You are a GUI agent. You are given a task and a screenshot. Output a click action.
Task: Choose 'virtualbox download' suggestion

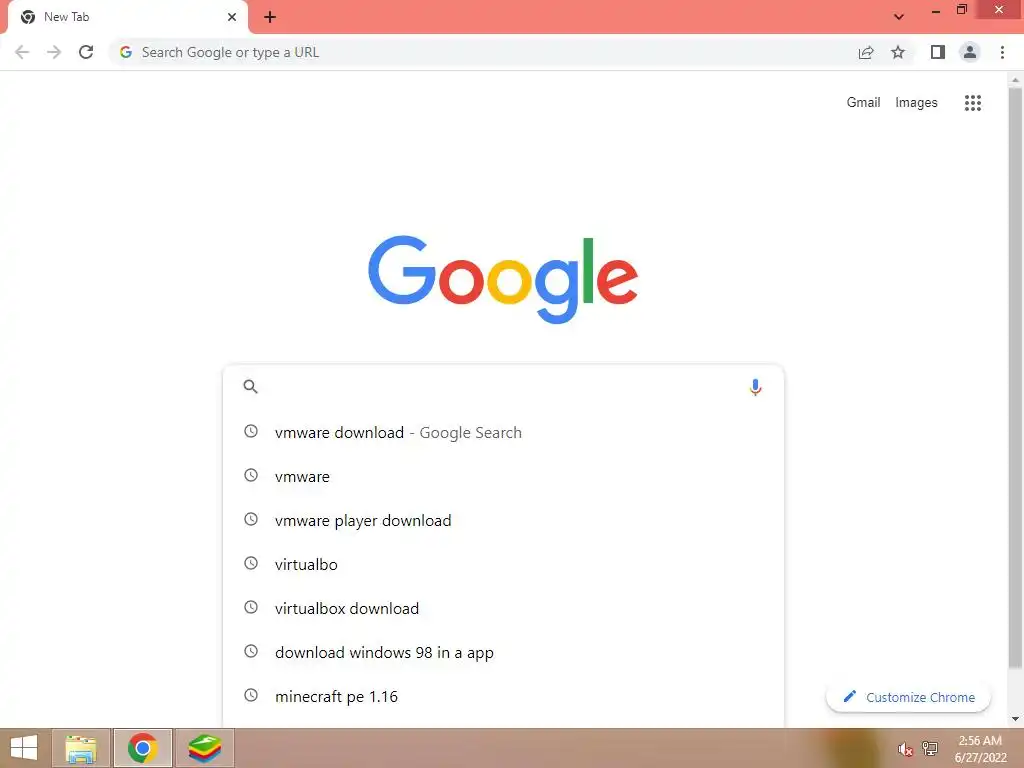click(x=503, y=609)
